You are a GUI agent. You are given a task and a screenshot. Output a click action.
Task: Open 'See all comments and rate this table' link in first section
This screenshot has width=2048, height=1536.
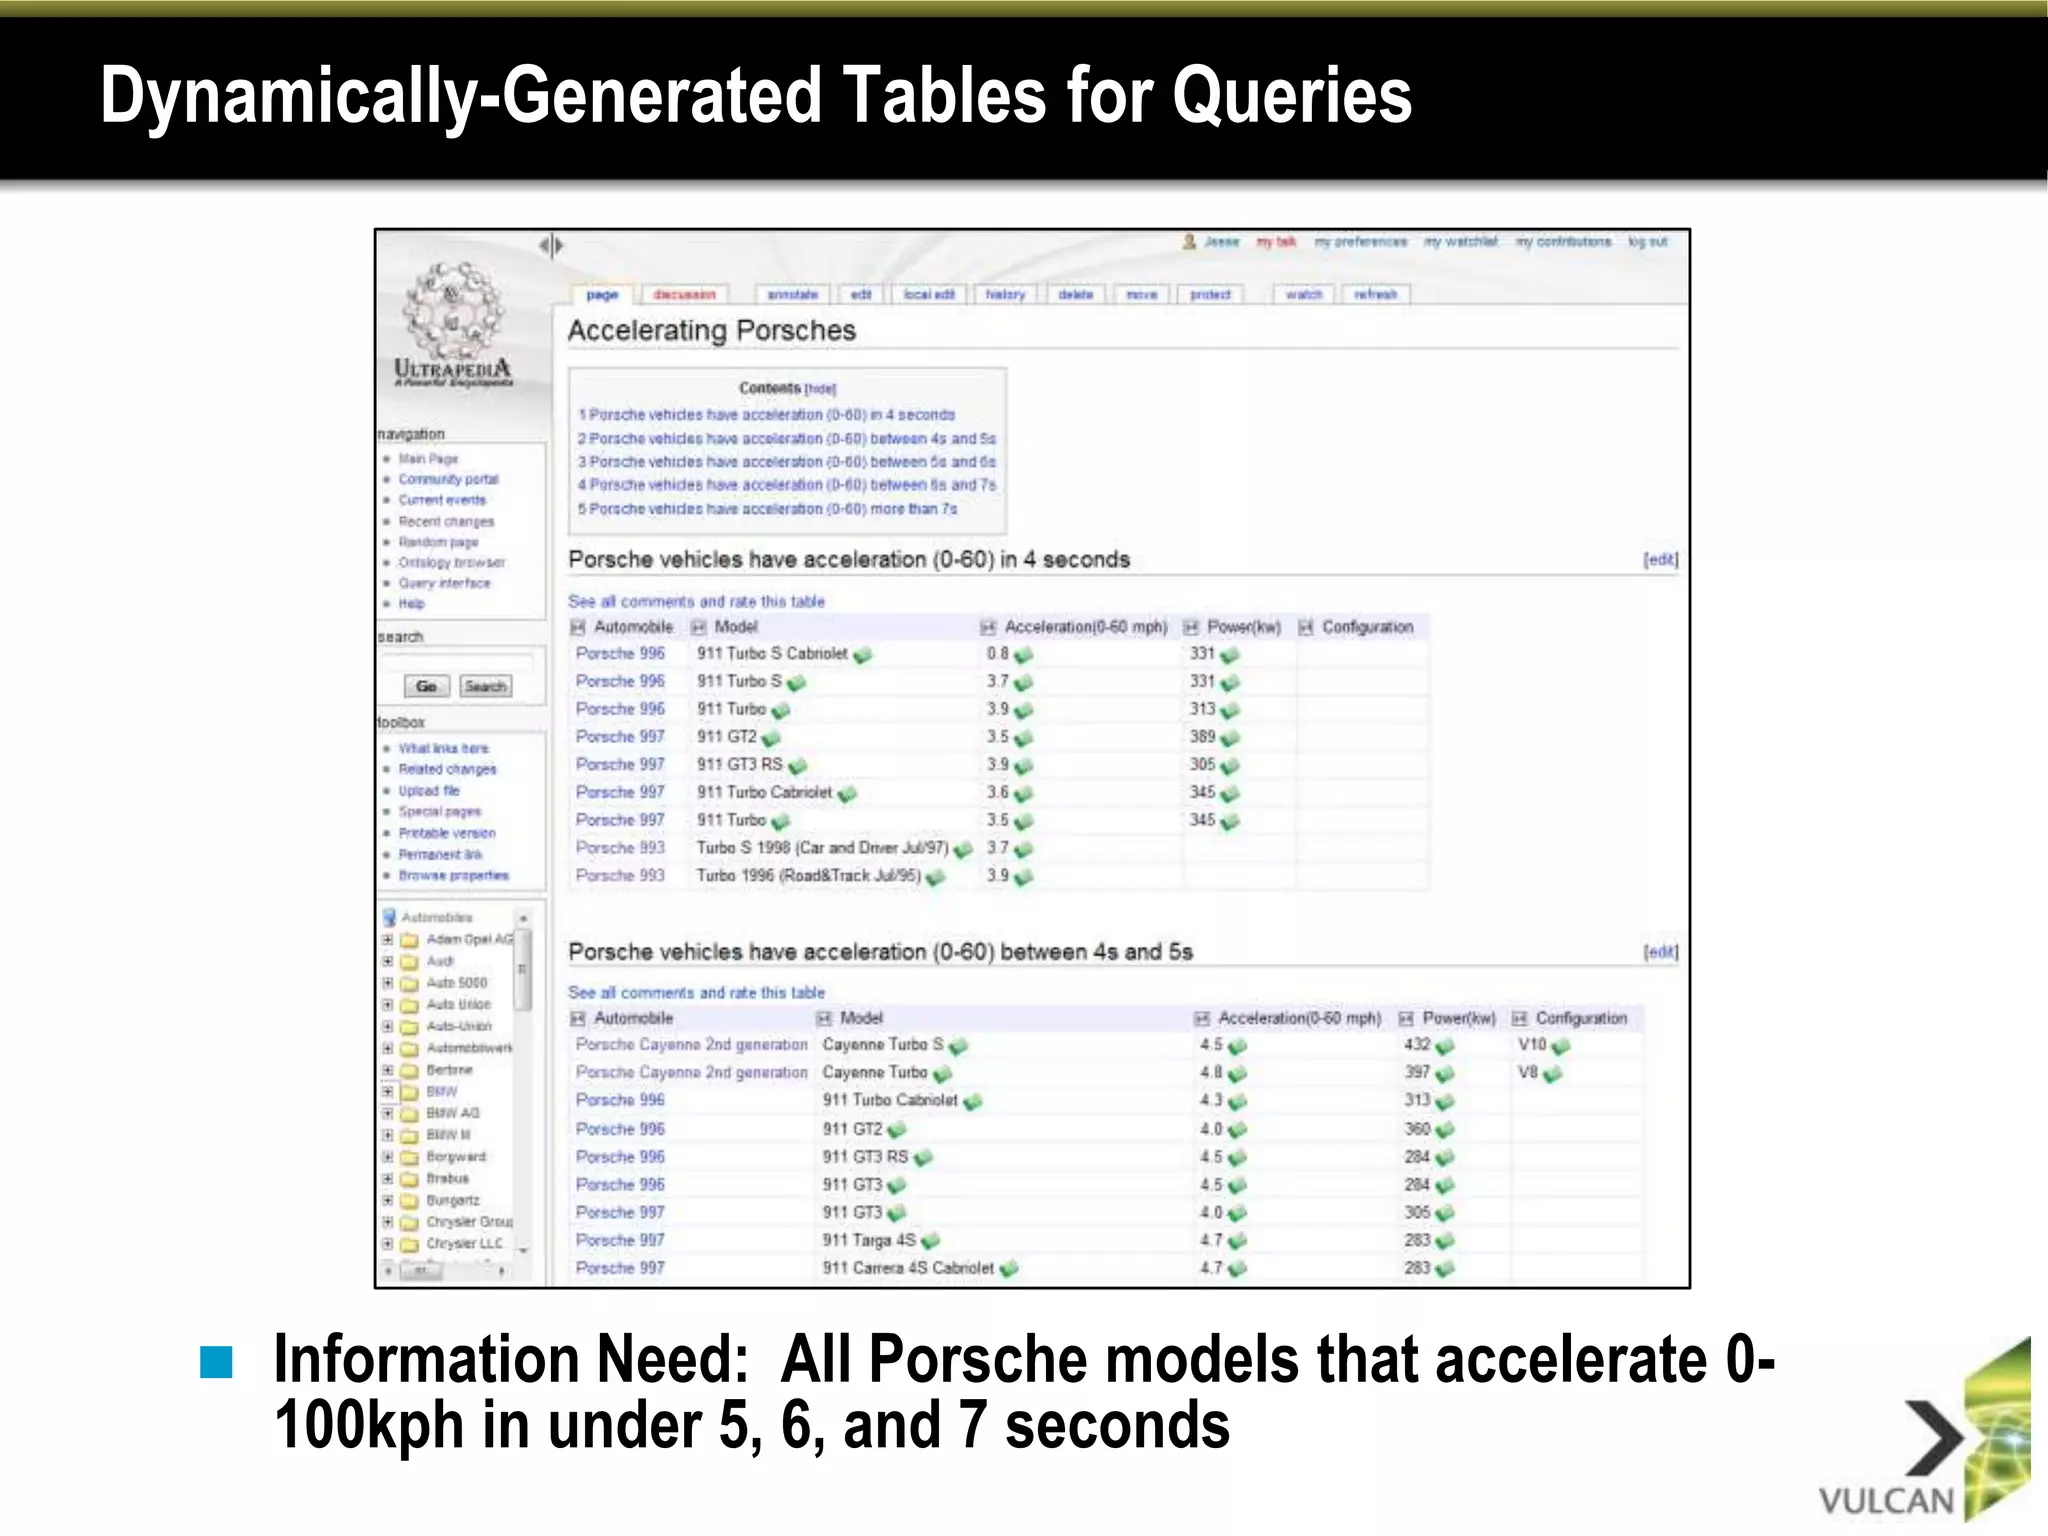coord(696,601)
